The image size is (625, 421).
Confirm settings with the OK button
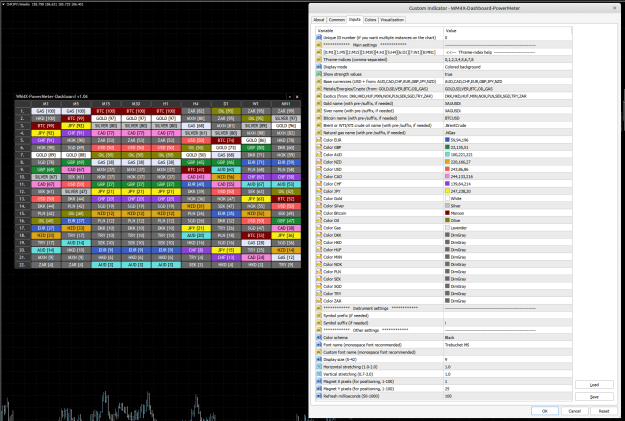pyautogui.click(x=544, y=411)
